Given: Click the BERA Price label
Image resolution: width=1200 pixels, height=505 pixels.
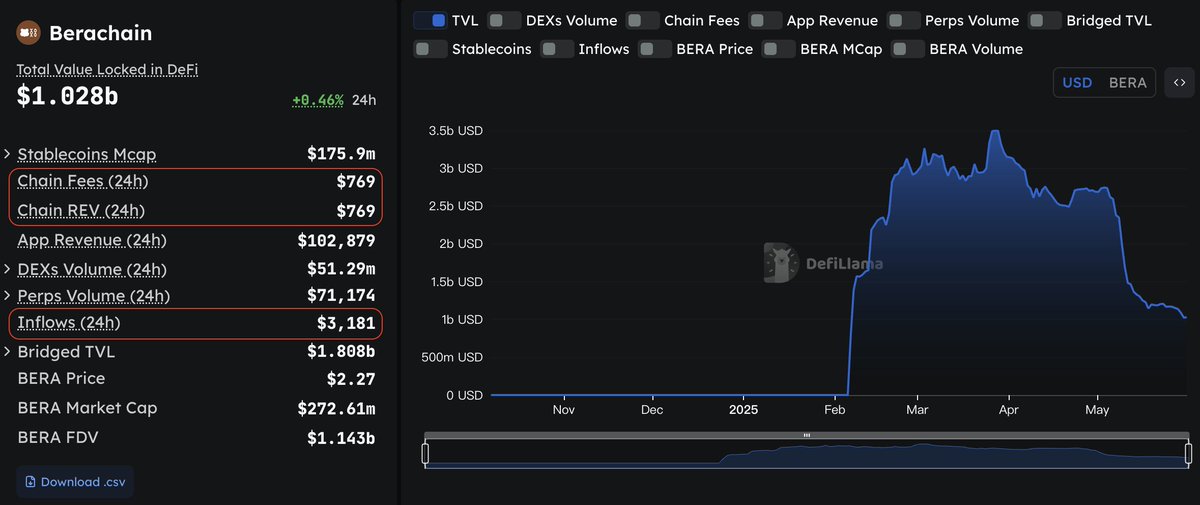Looking at the screenshot, I should pyautogui.click(x=61, y=378).
